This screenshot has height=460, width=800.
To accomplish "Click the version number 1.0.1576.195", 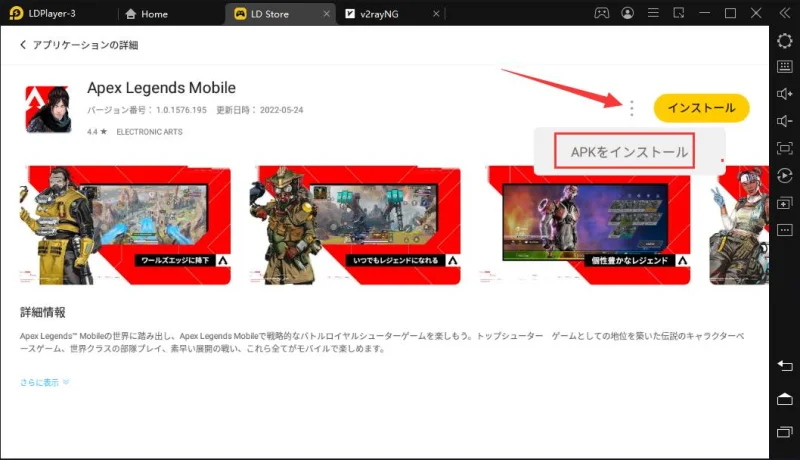I will tap(181, 110).
